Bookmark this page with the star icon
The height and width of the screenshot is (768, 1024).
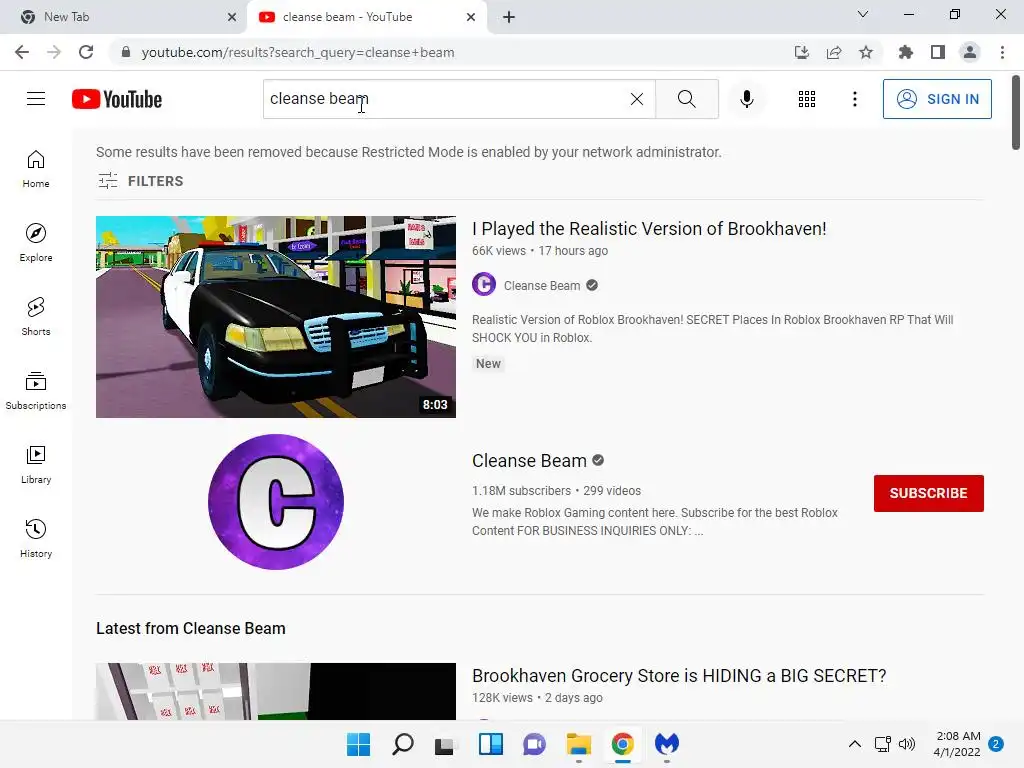point(866,52)
